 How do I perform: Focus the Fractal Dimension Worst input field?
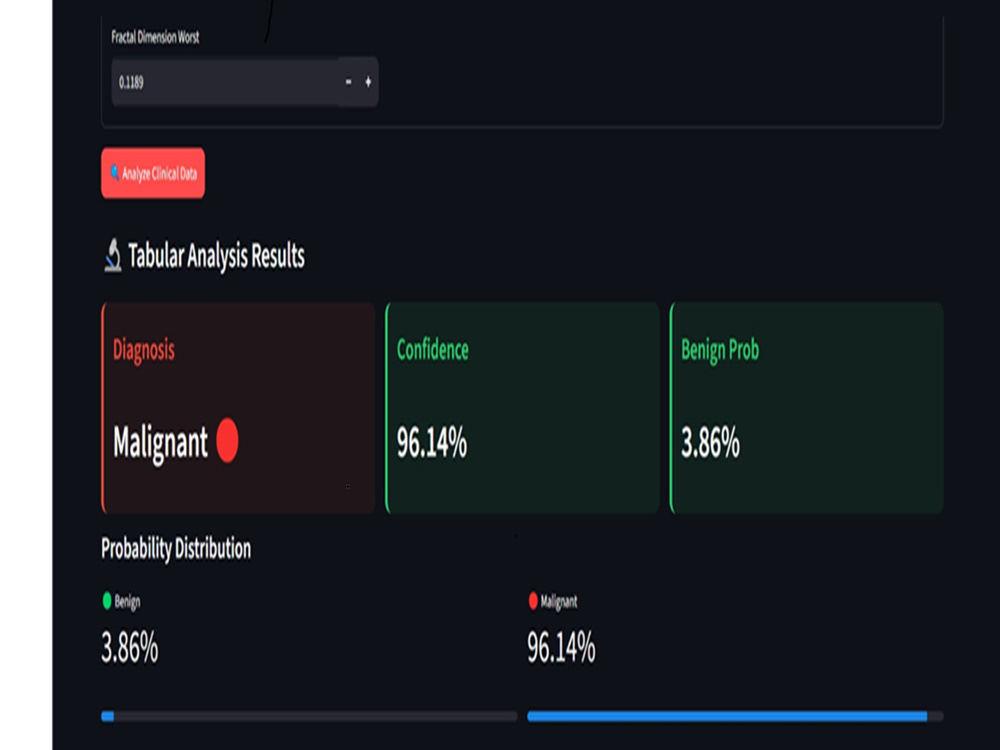pyautogui.click(x=225, y=82)
